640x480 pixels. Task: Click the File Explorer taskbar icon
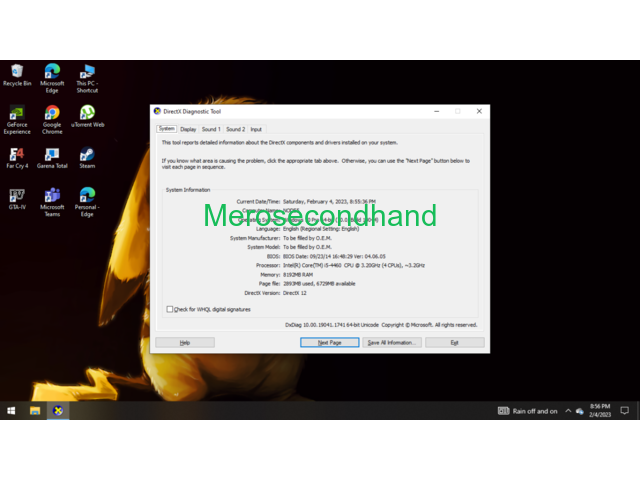35,411
